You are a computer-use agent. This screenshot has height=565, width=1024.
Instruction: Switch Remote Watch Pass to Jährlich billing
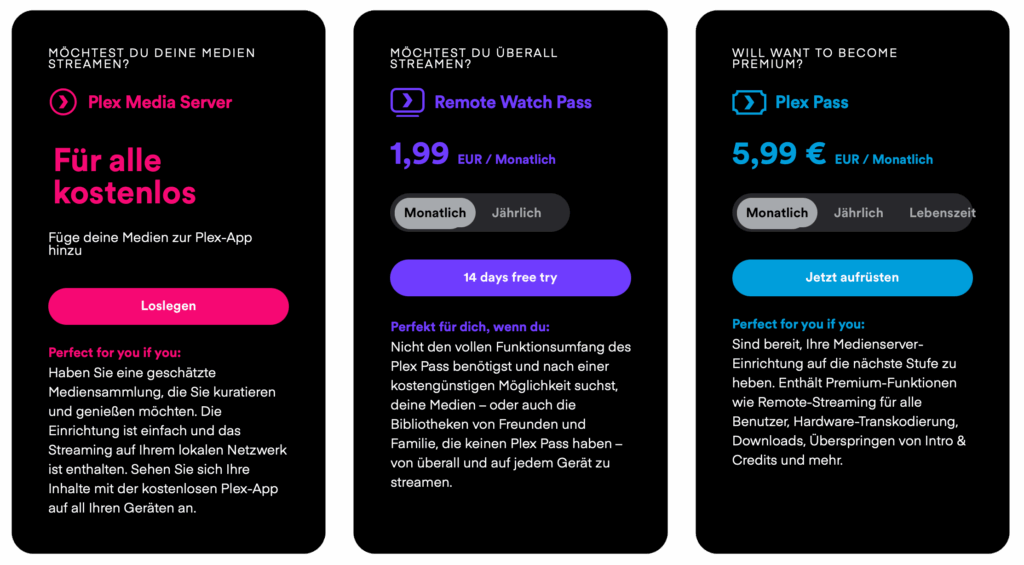[x=516, y=213]
